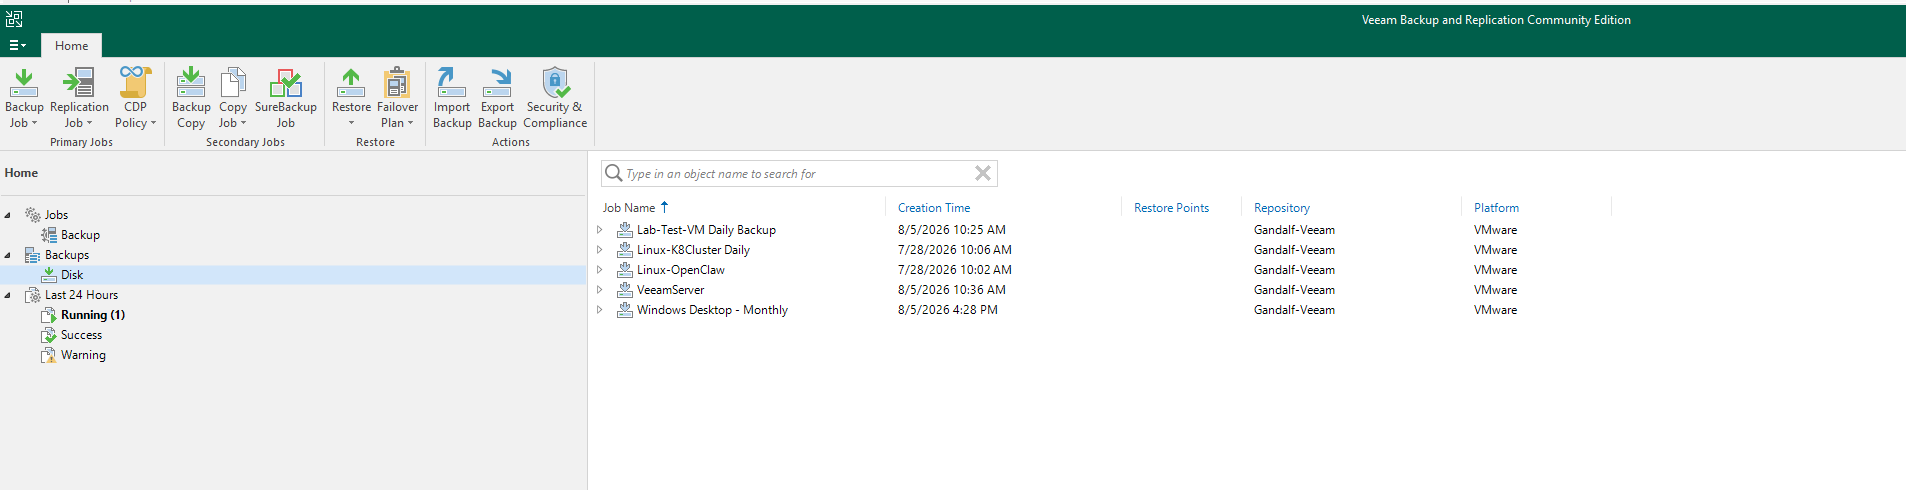Screen dimensions: 1906x490
Task: Select the Linux-K8Cluster Daily job
Action: (x=693, y=250)
